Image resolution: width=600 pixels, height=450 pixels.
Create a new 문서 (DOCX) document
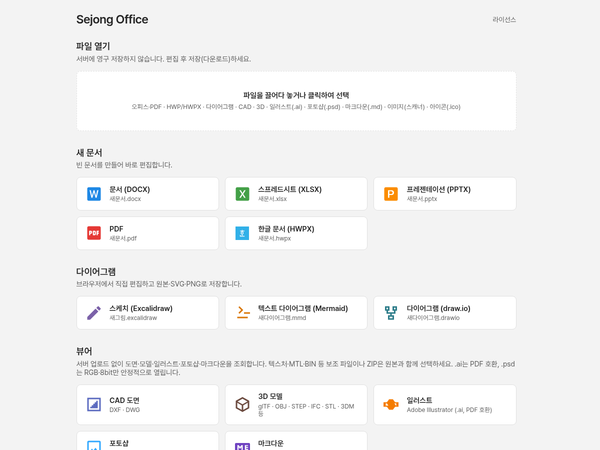pyautogui.click(x=148, y=194)
